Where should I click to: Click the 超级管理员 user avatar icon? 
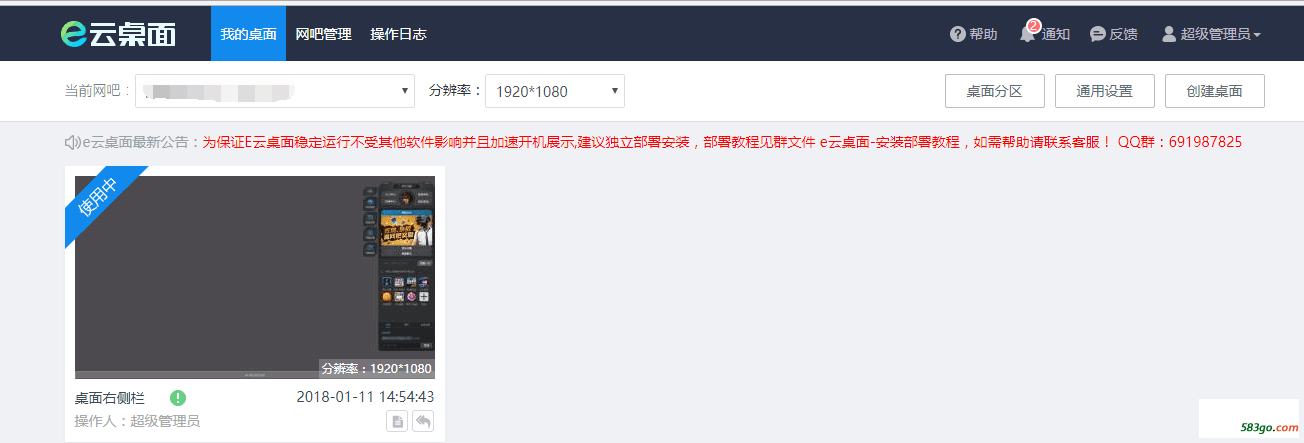point(1169,34)
